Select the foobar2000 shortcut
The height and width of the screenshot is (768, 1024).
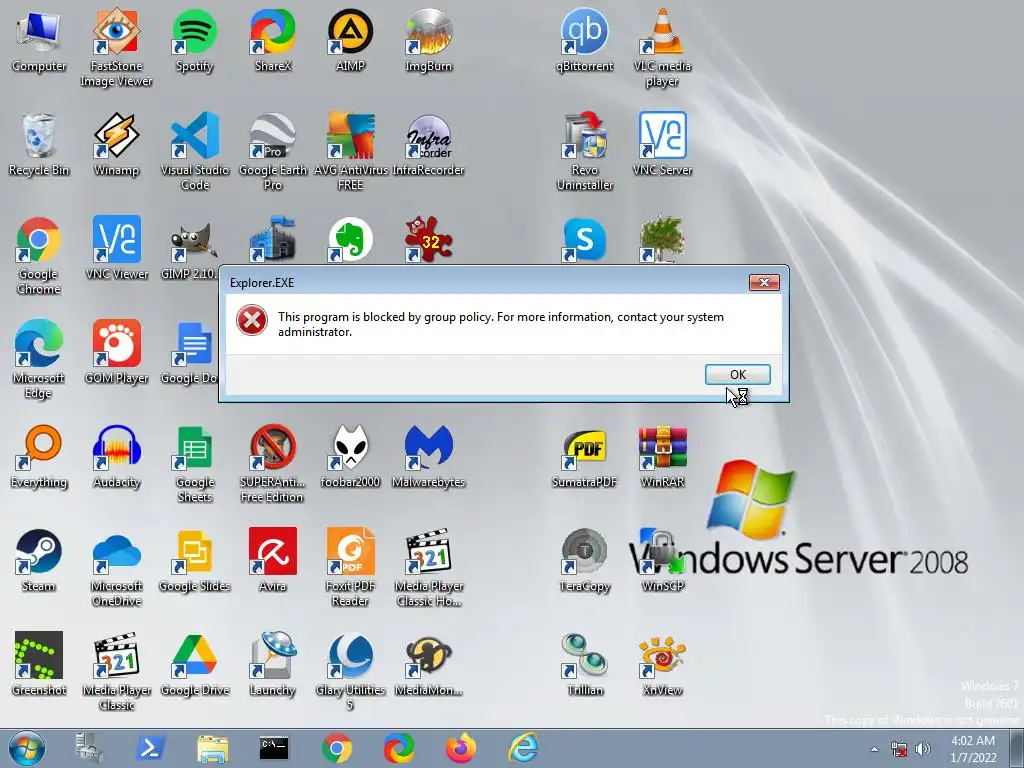tap(350, 456)
